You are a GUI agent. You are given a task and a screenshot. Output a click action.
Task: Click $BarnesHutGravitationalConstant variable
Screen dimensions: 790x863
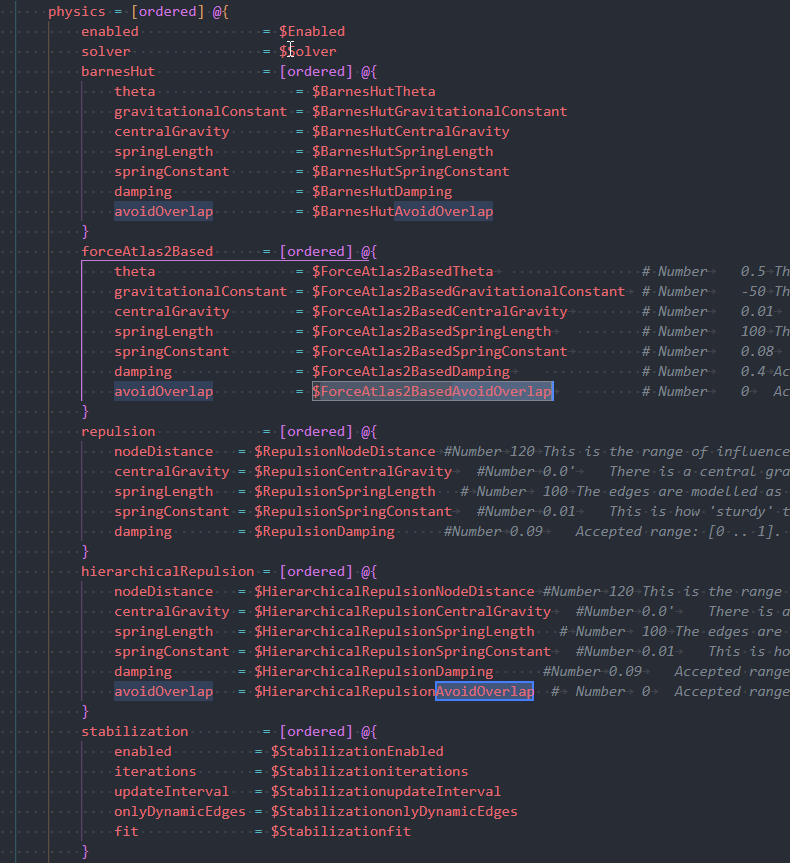440,111
